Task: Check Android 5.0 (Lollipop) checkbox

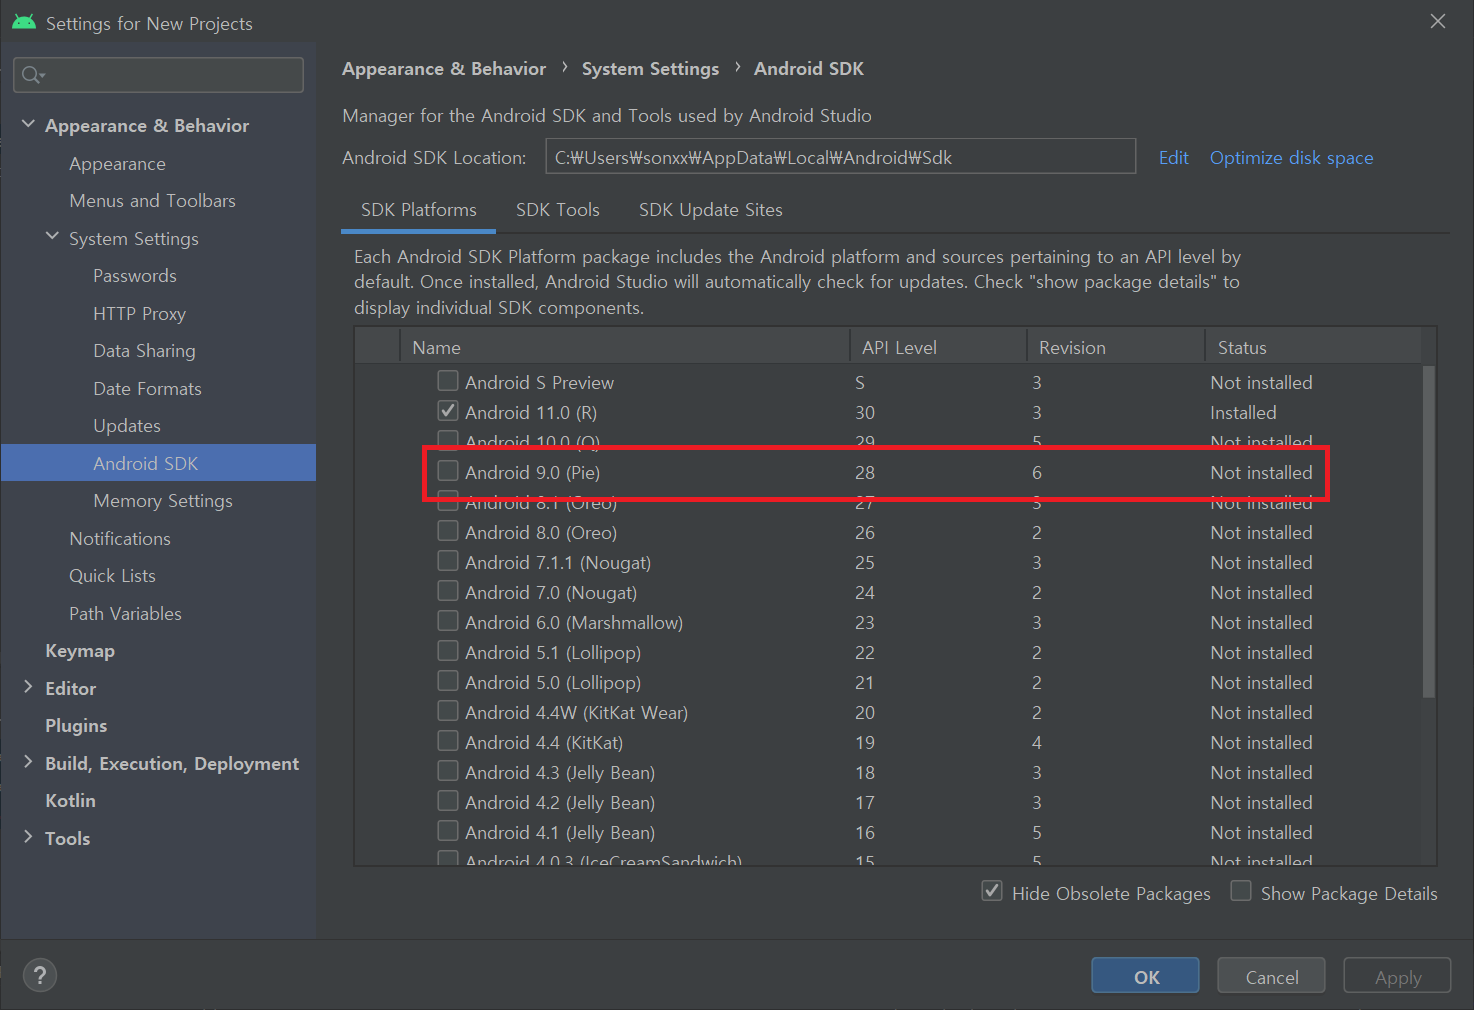Action: [x=448, y=681]
